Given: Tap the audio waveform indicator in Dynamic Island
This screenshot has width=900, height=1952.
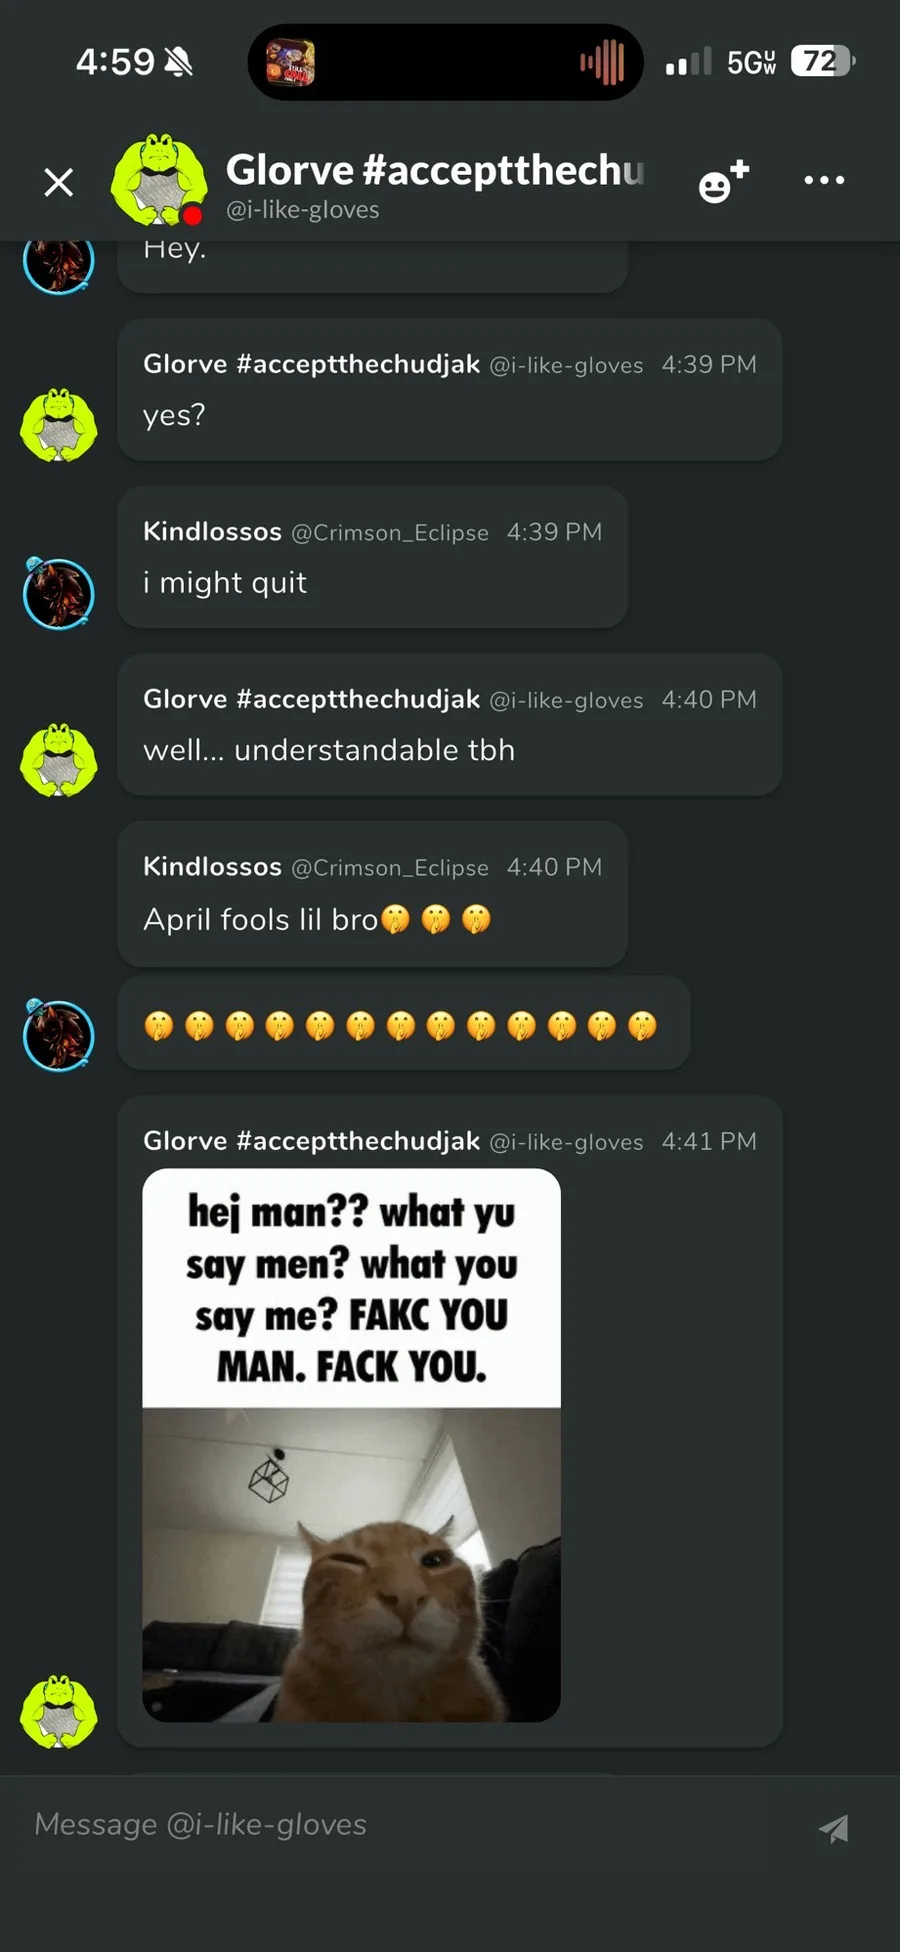Looking at the screenshot, I should (x=602, y=63).
